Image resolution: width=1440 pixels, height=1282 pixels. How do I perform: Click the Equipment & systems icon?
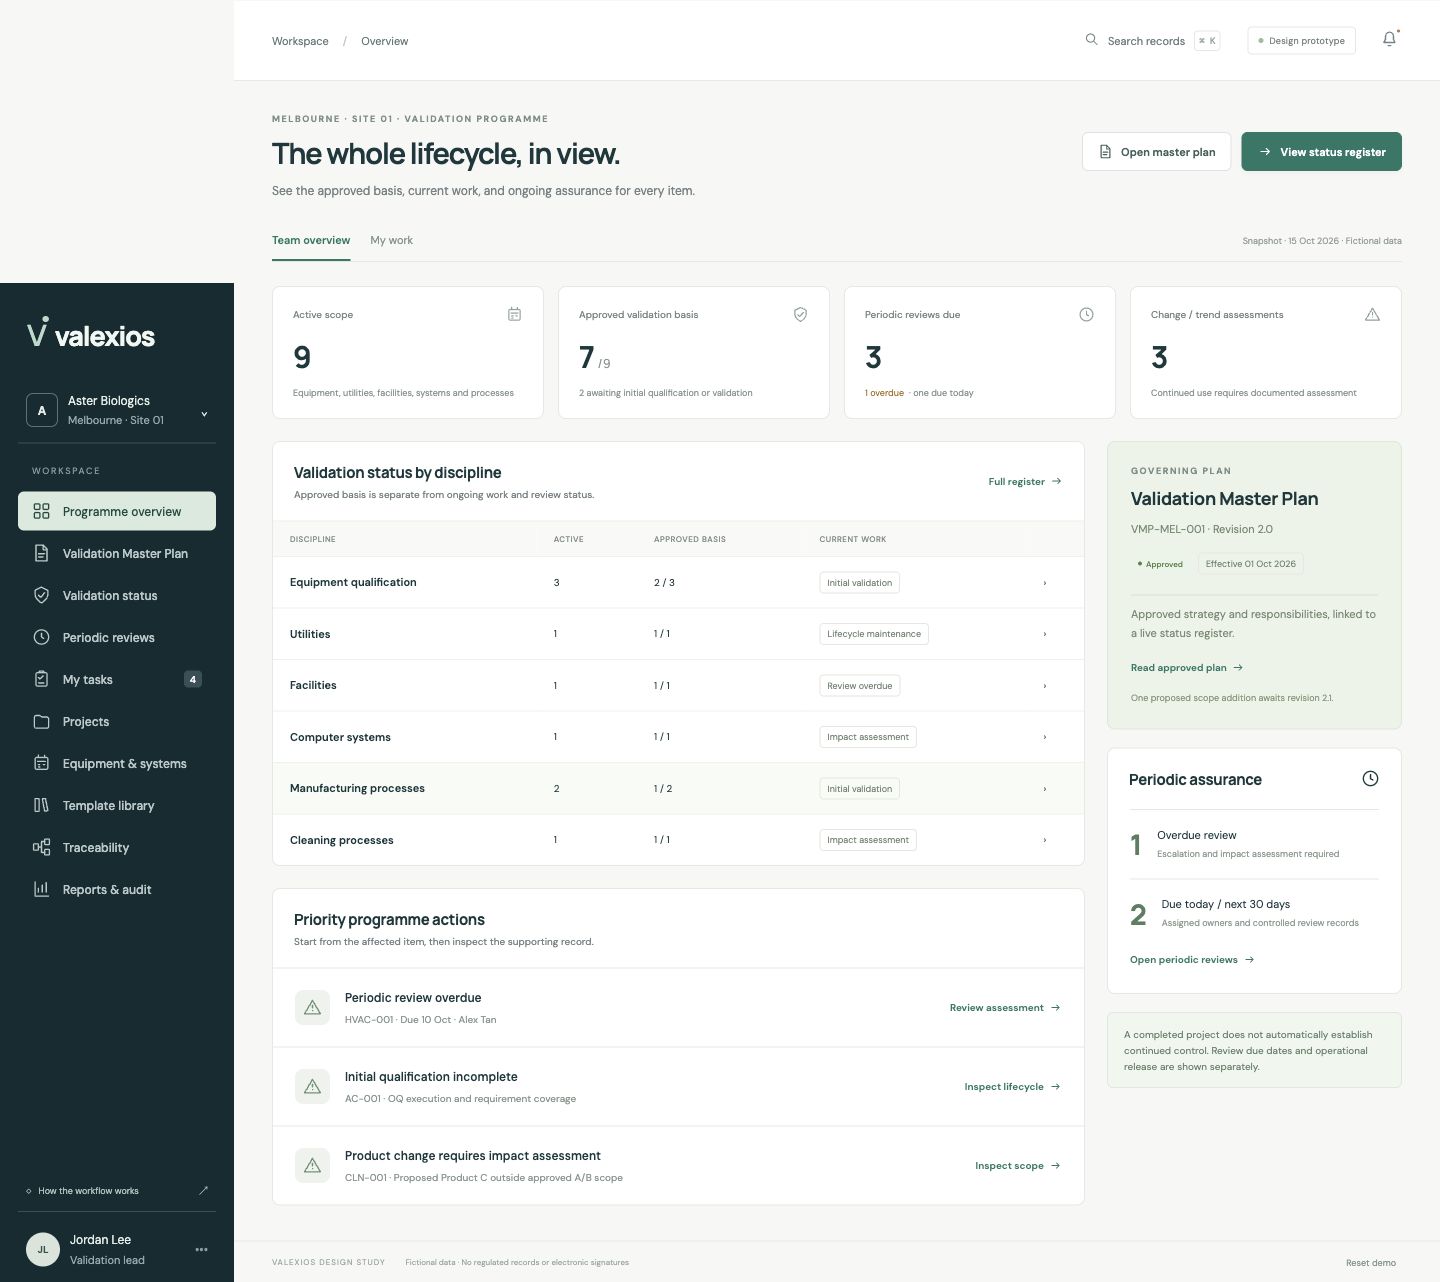tap(41, 763)
